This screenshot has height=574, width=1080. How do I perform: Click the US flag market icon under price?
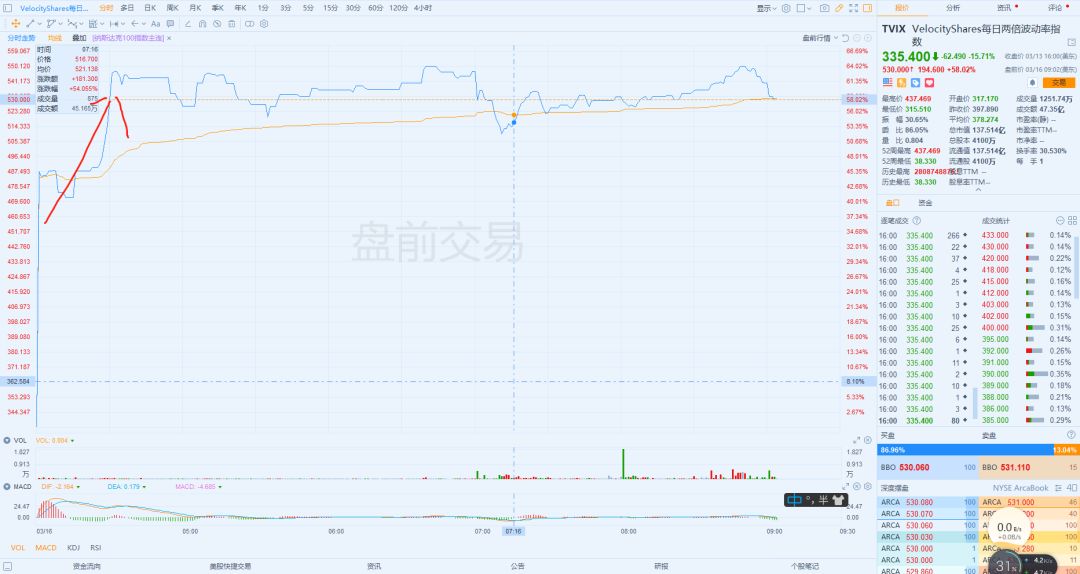click(887, 82)
